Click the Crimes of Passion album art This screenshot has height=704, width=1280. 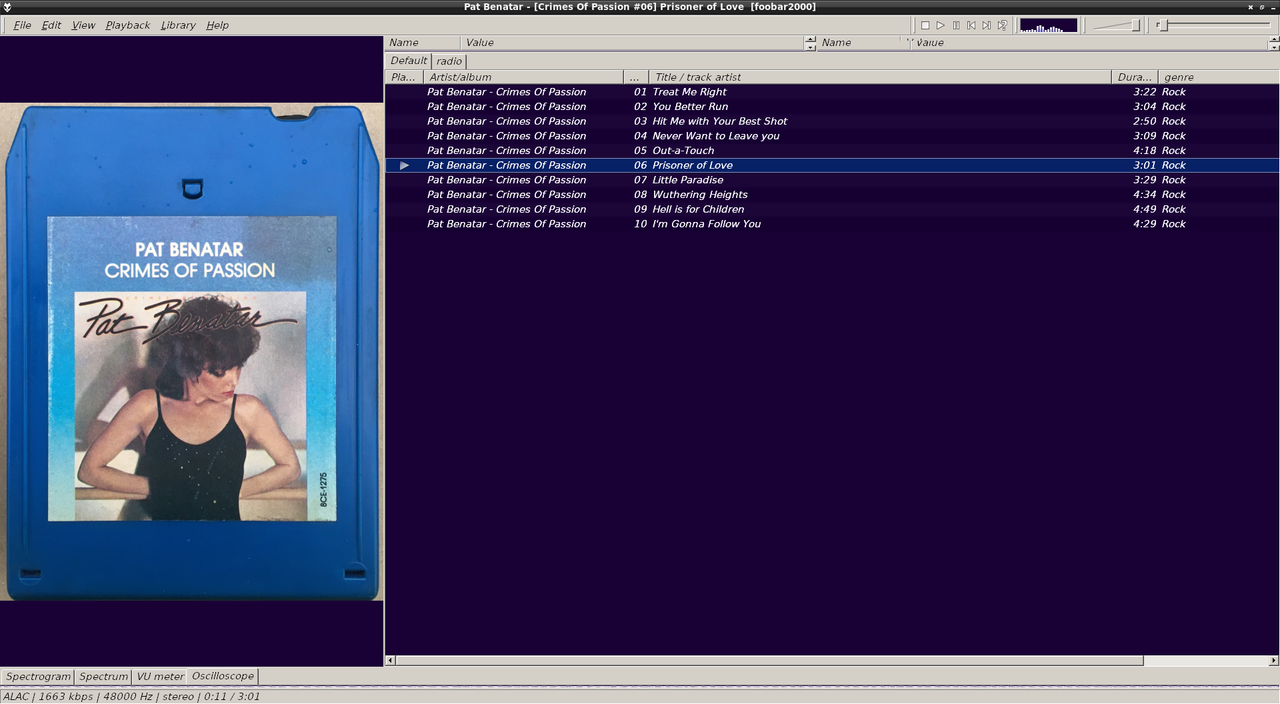pos(191,352)
